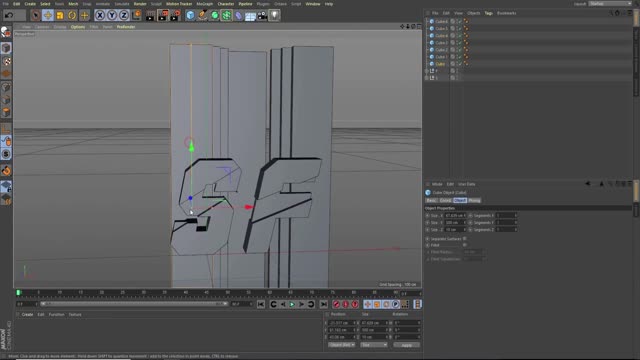Open the Mesh menu

coord(73,4)
